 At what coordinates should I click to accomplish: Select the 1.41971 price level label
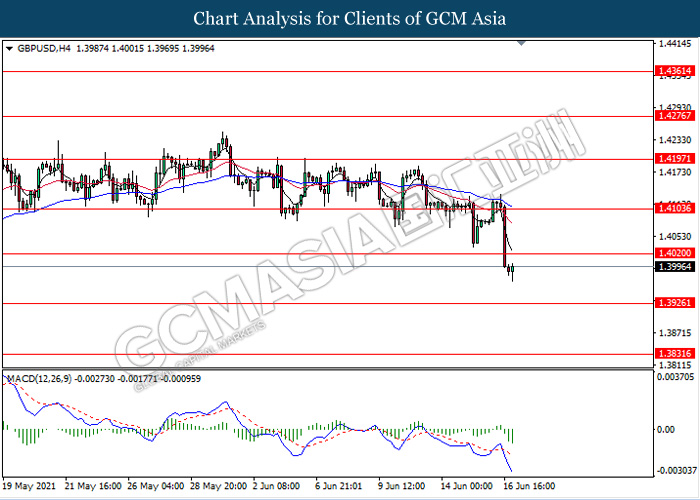tap(674, 158)
